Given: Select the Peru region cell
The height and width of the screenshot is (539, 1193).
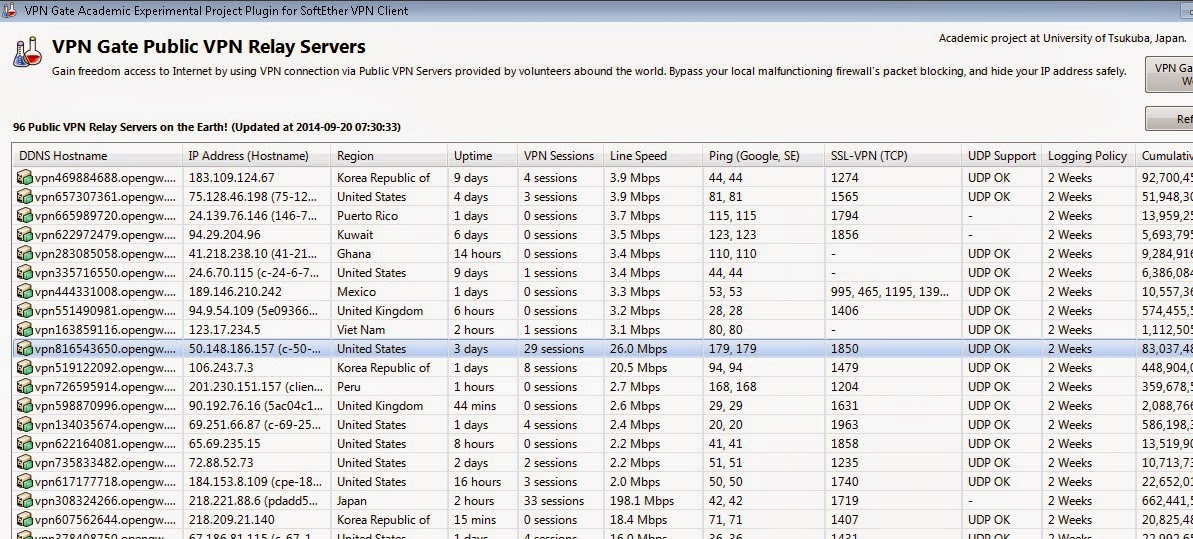Looking at the screenshot, I should (348, 388).
